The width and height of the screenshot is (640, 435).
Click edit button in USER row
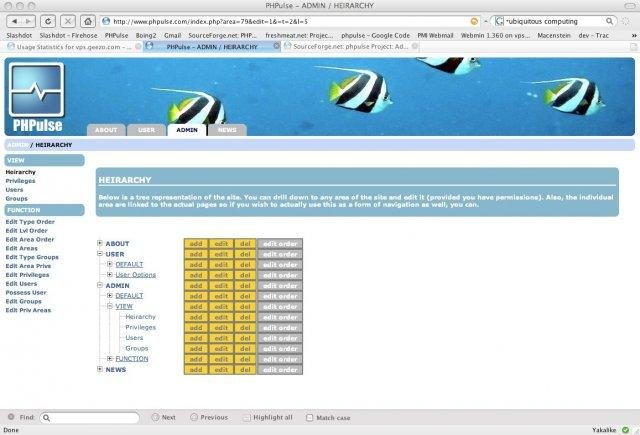[x=221, y=254]
